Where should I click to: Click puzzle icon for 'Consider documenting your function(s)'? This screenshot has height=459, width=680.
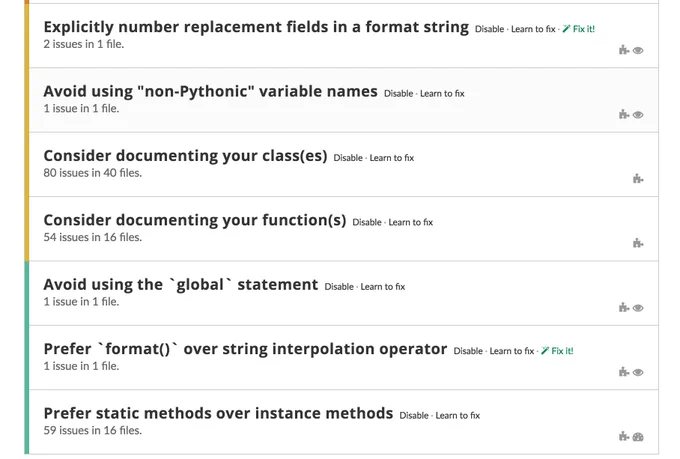pyautogui.click(x=638, y=243)
